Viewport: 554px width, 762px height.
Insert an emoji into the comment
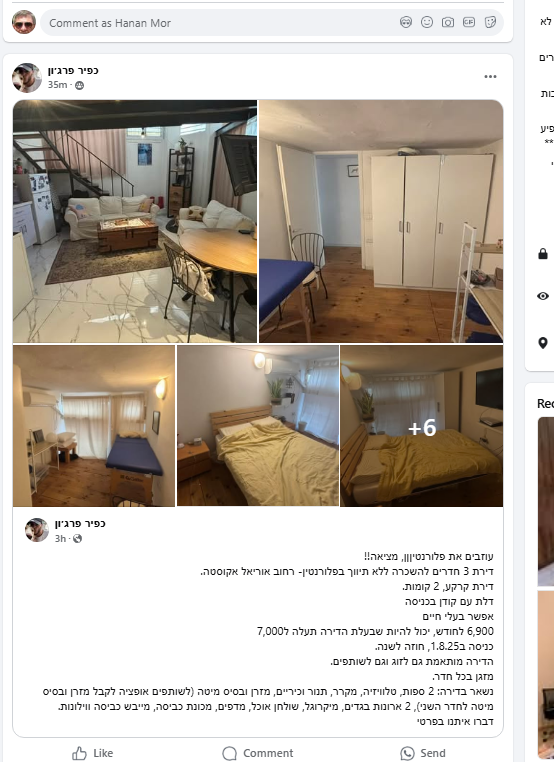(x=427, y=22)
